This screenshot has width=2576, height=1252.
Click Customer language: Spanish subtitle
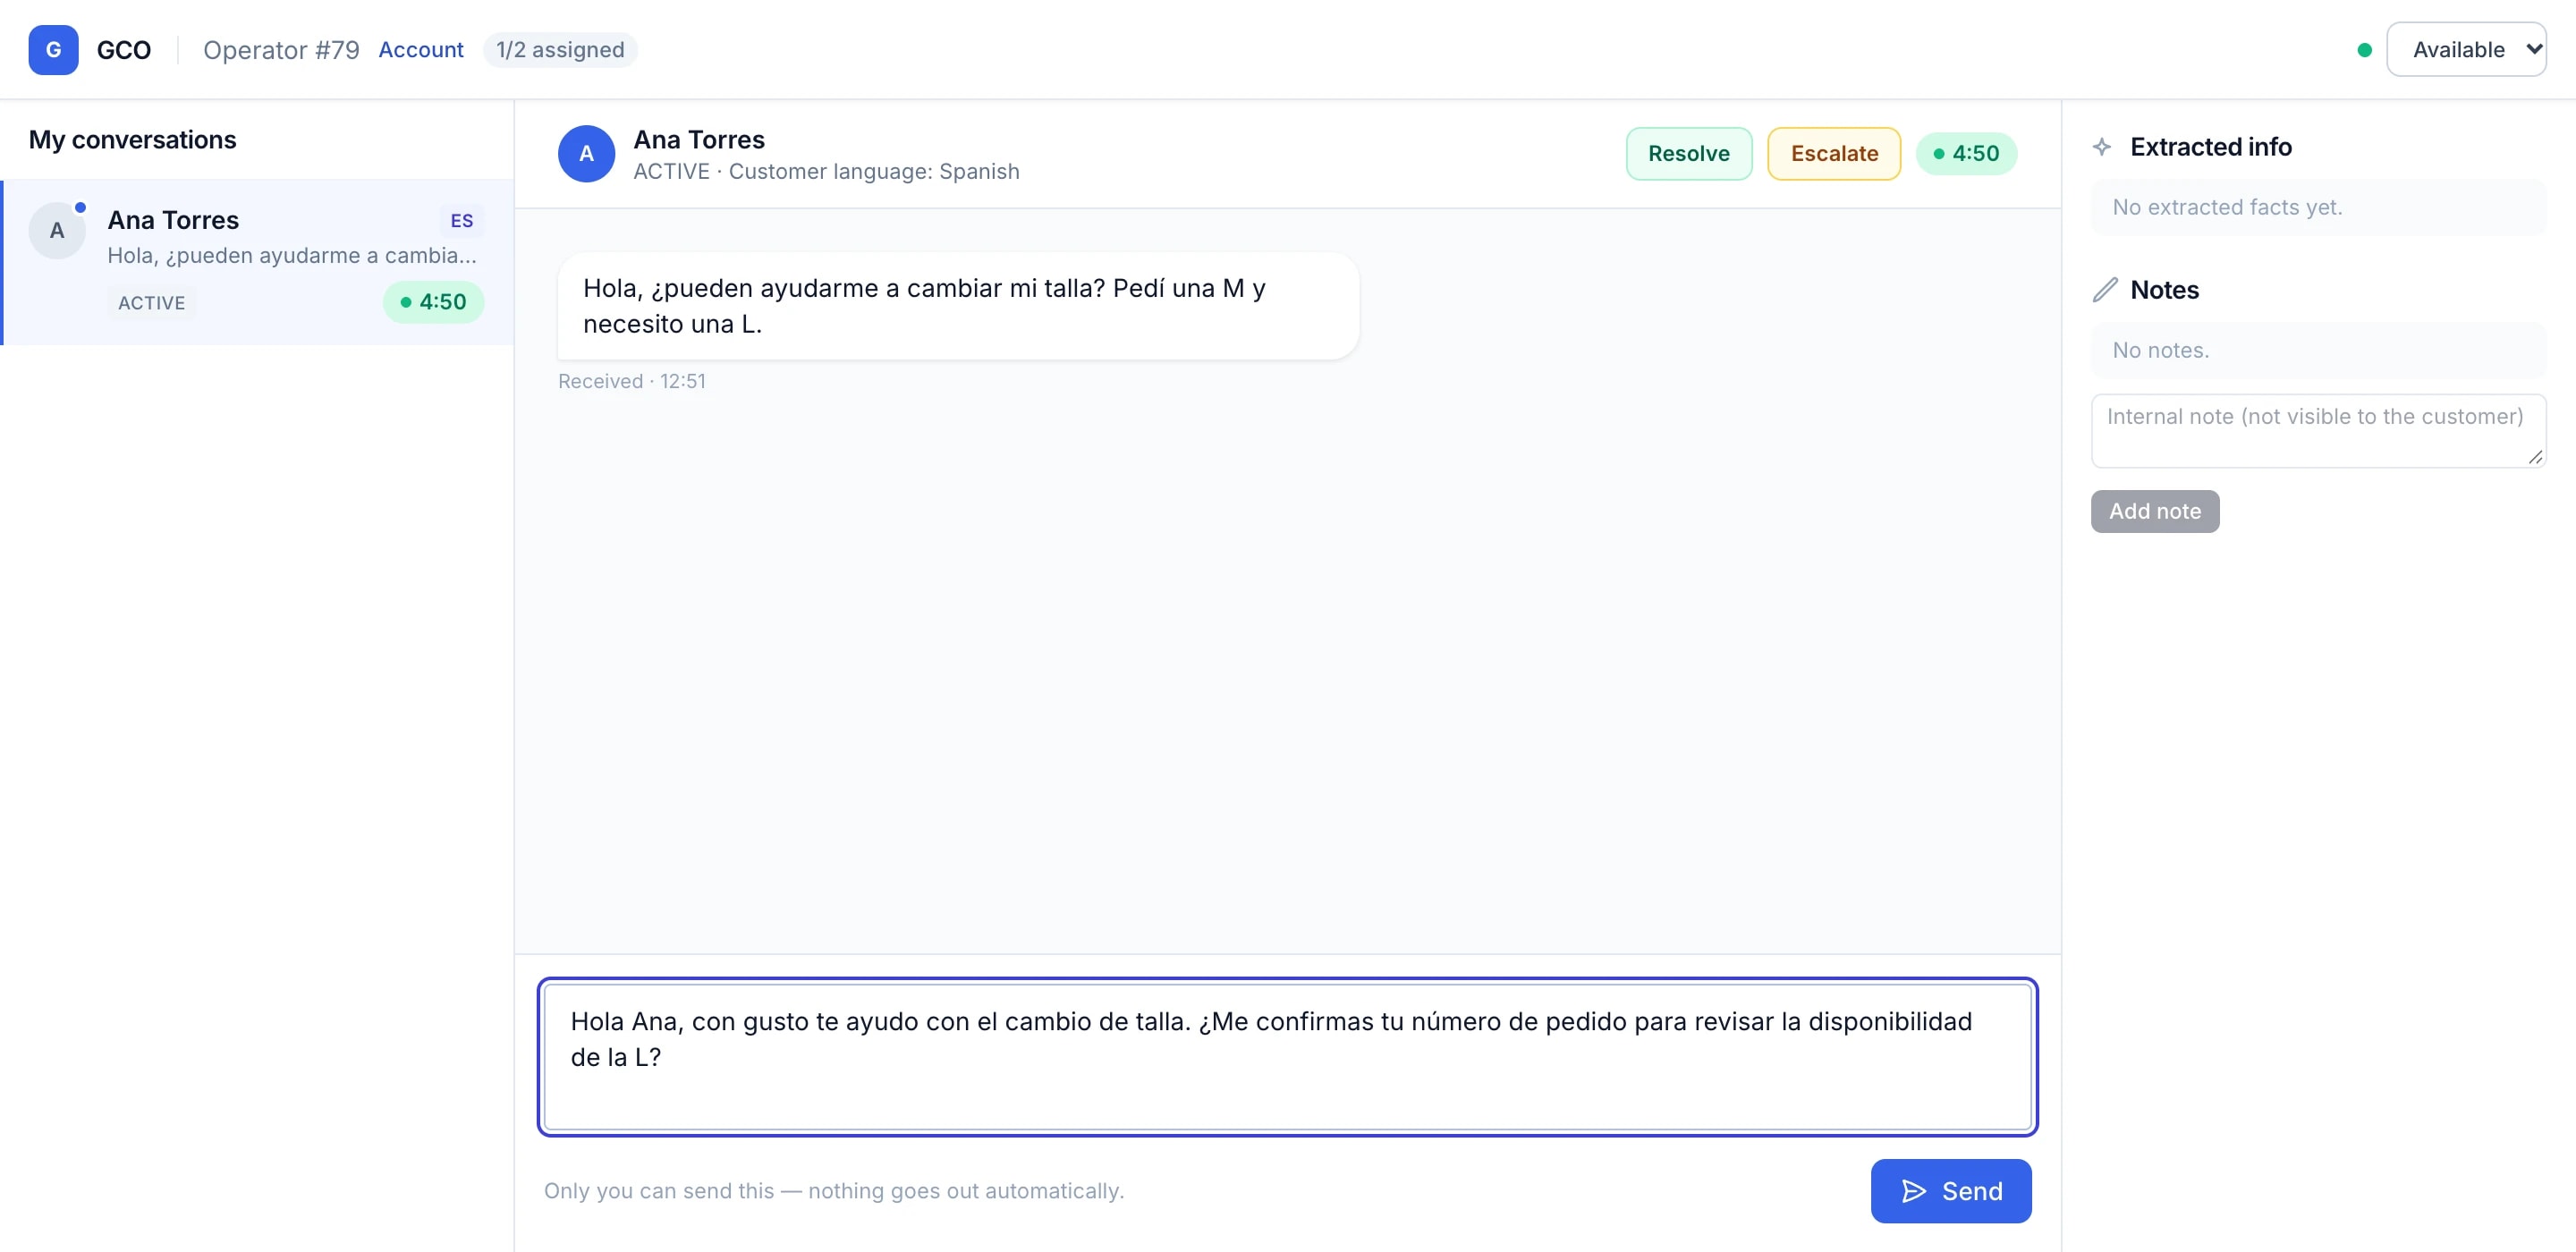point(873,172)
